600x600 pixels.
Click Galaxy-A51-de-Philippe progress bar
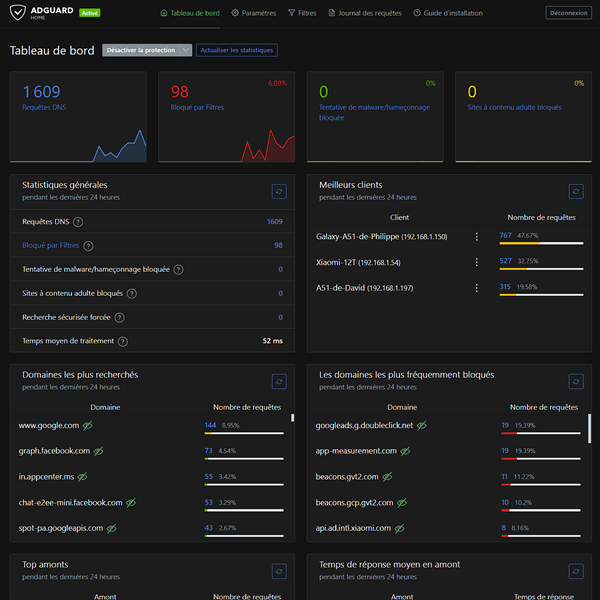click(x=541, y=243)
